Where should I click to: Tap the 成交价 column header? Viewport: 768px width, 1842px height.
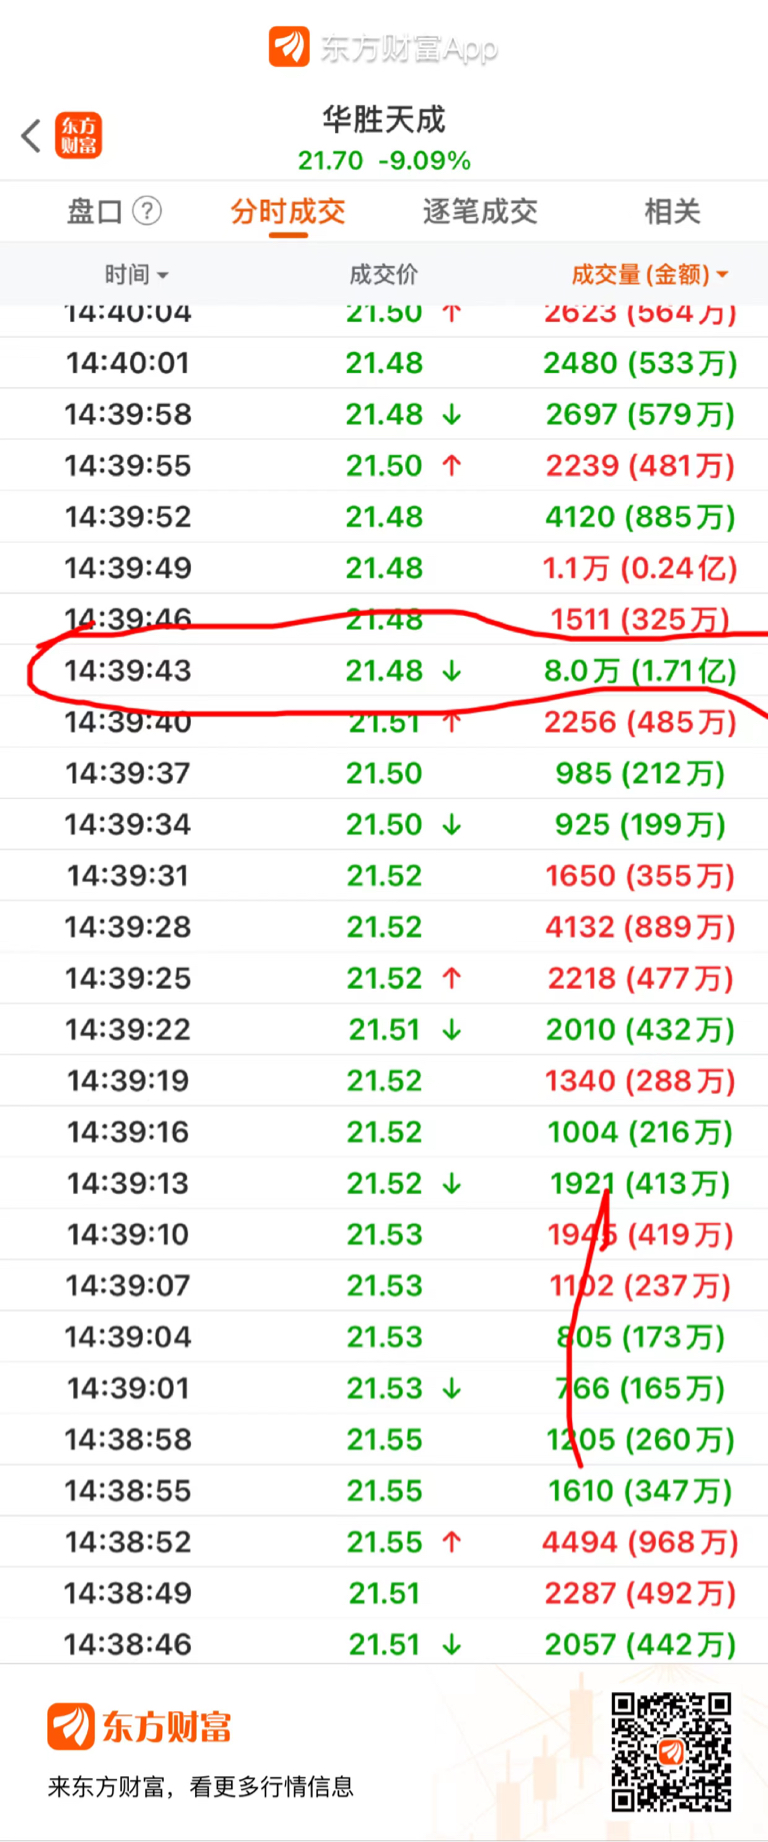pos(384,274)
